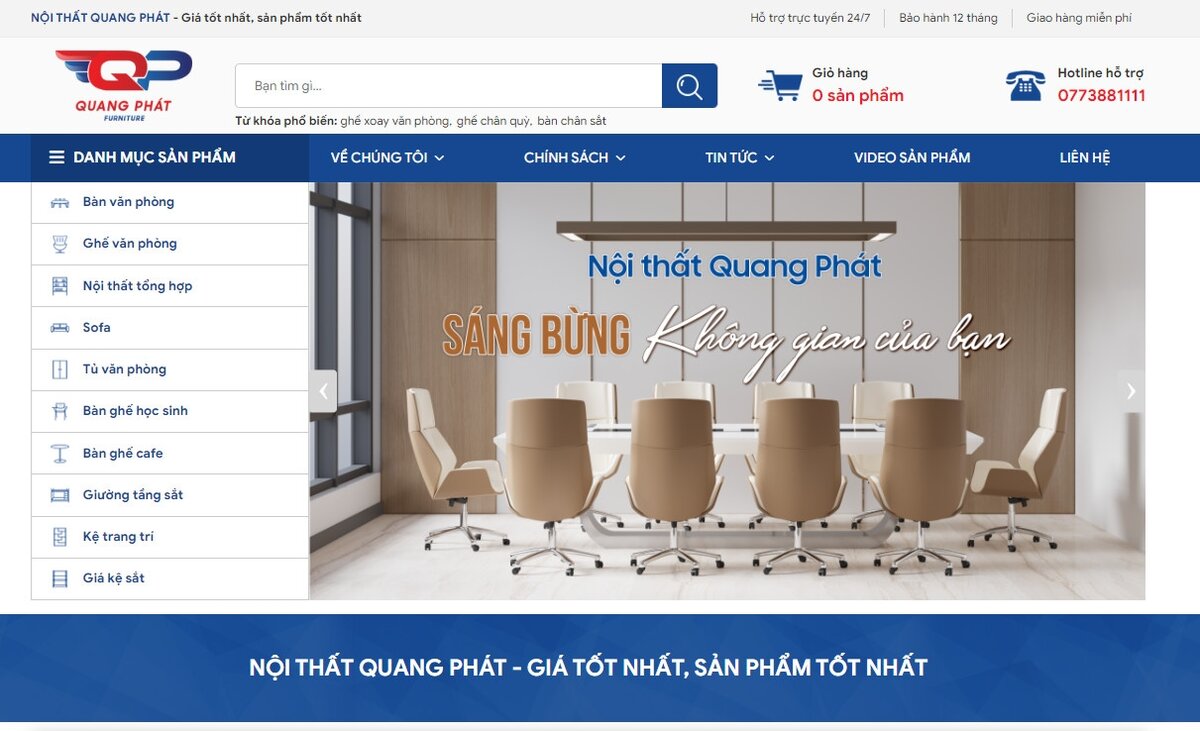The image size is (1200, 731).
Task: Click the magnifier search button
Action: (x=689, y=86)
